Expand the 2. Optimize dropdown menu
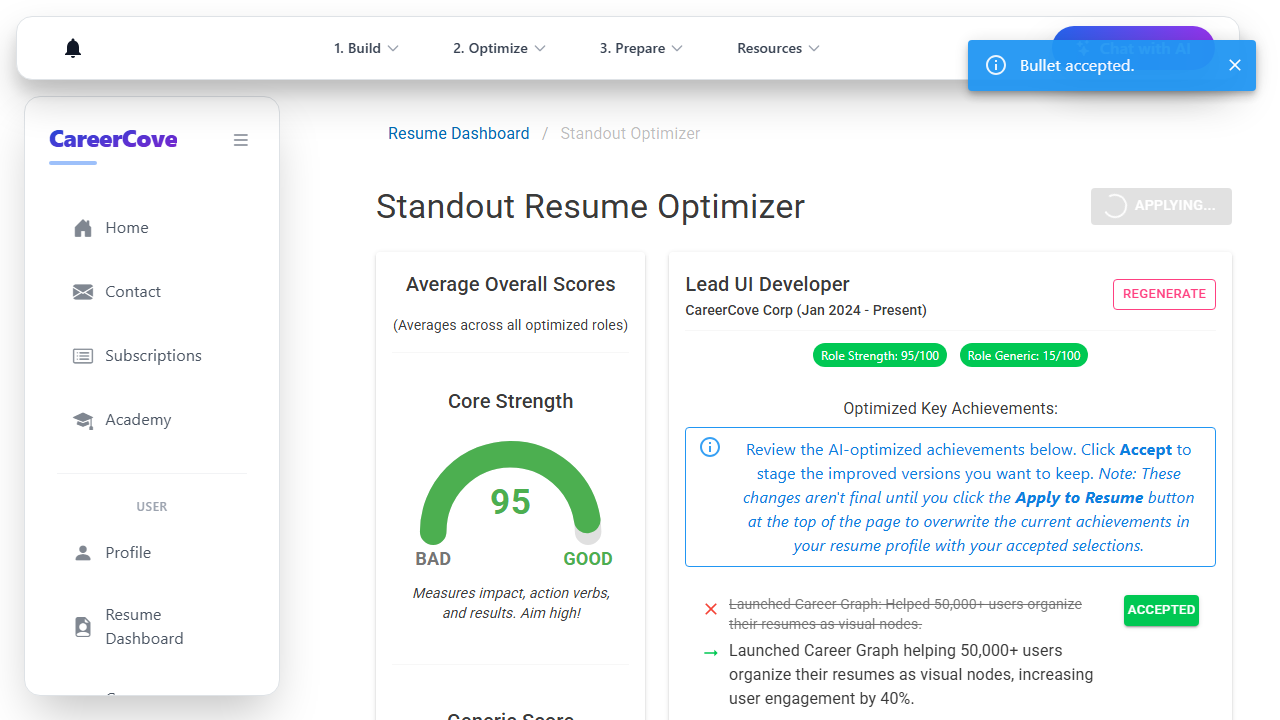Screen dimensions: 1280x720 [499, 48]
